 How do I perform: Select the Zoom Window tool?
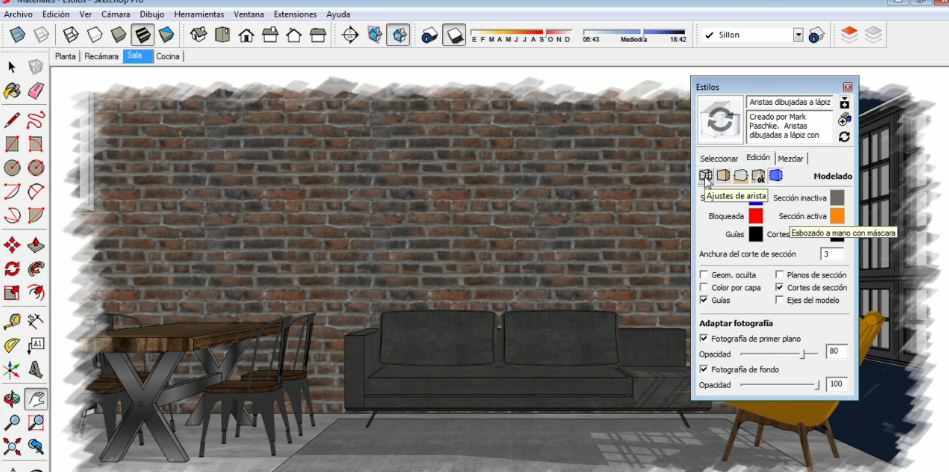(36, 422)
